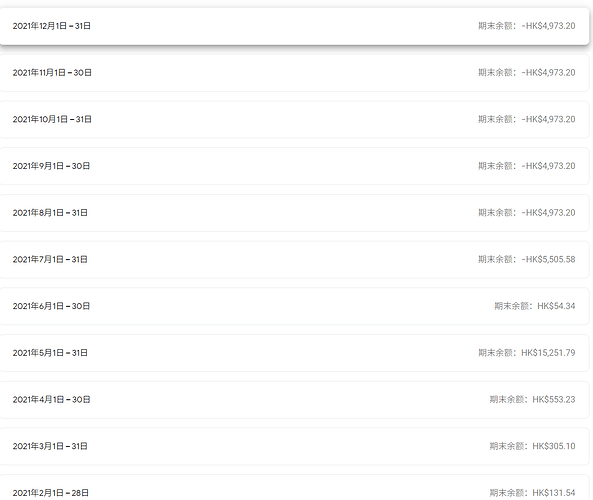Open the 2021年4月1日 – 30日 statement
Image resolution: width=593 pixels, height=500 pixels.
[294, 400]
